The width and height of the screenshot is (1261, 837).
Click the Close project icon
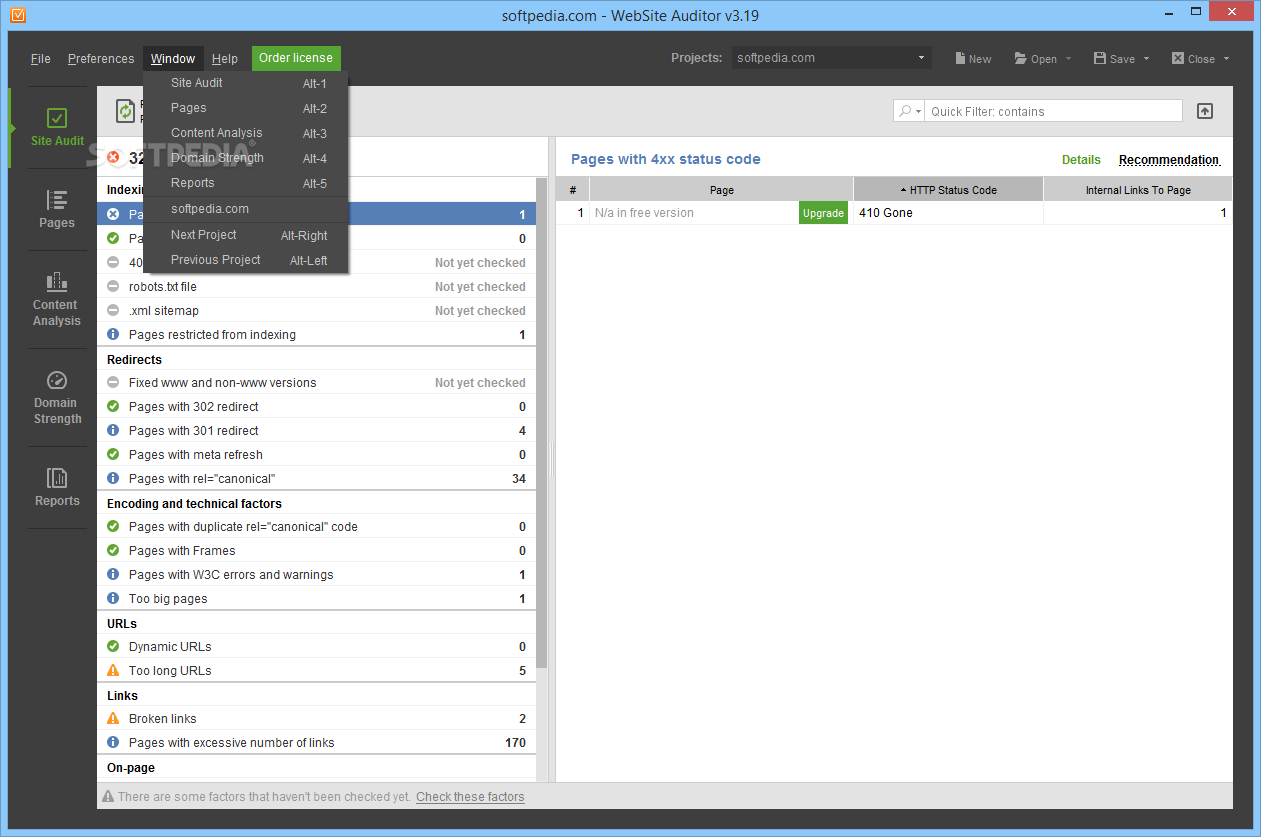1178,58
